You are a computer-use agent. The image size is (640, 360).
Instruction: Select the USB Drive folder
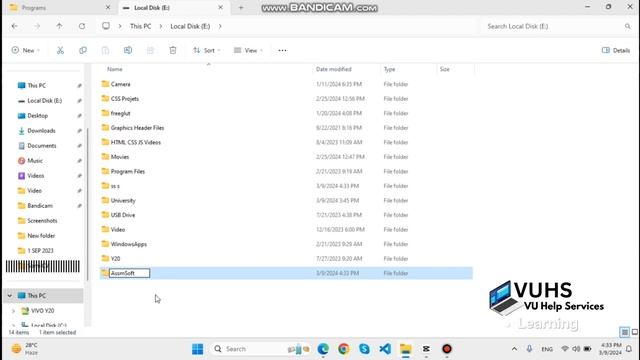(x=123, y=215)
